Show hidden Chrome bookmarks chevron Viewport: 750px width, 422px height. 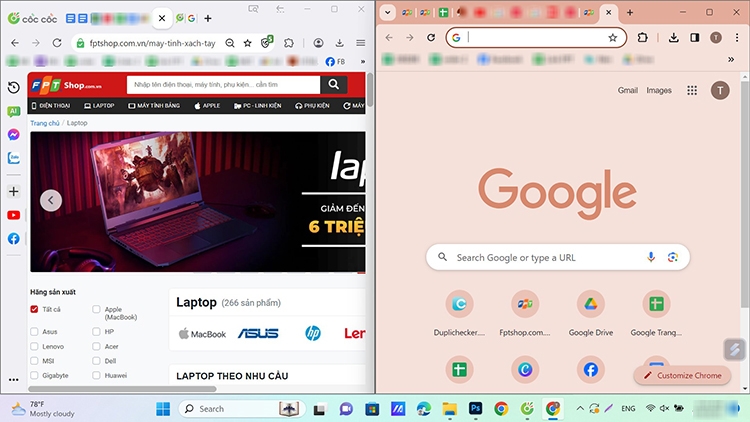coord(731,59)
